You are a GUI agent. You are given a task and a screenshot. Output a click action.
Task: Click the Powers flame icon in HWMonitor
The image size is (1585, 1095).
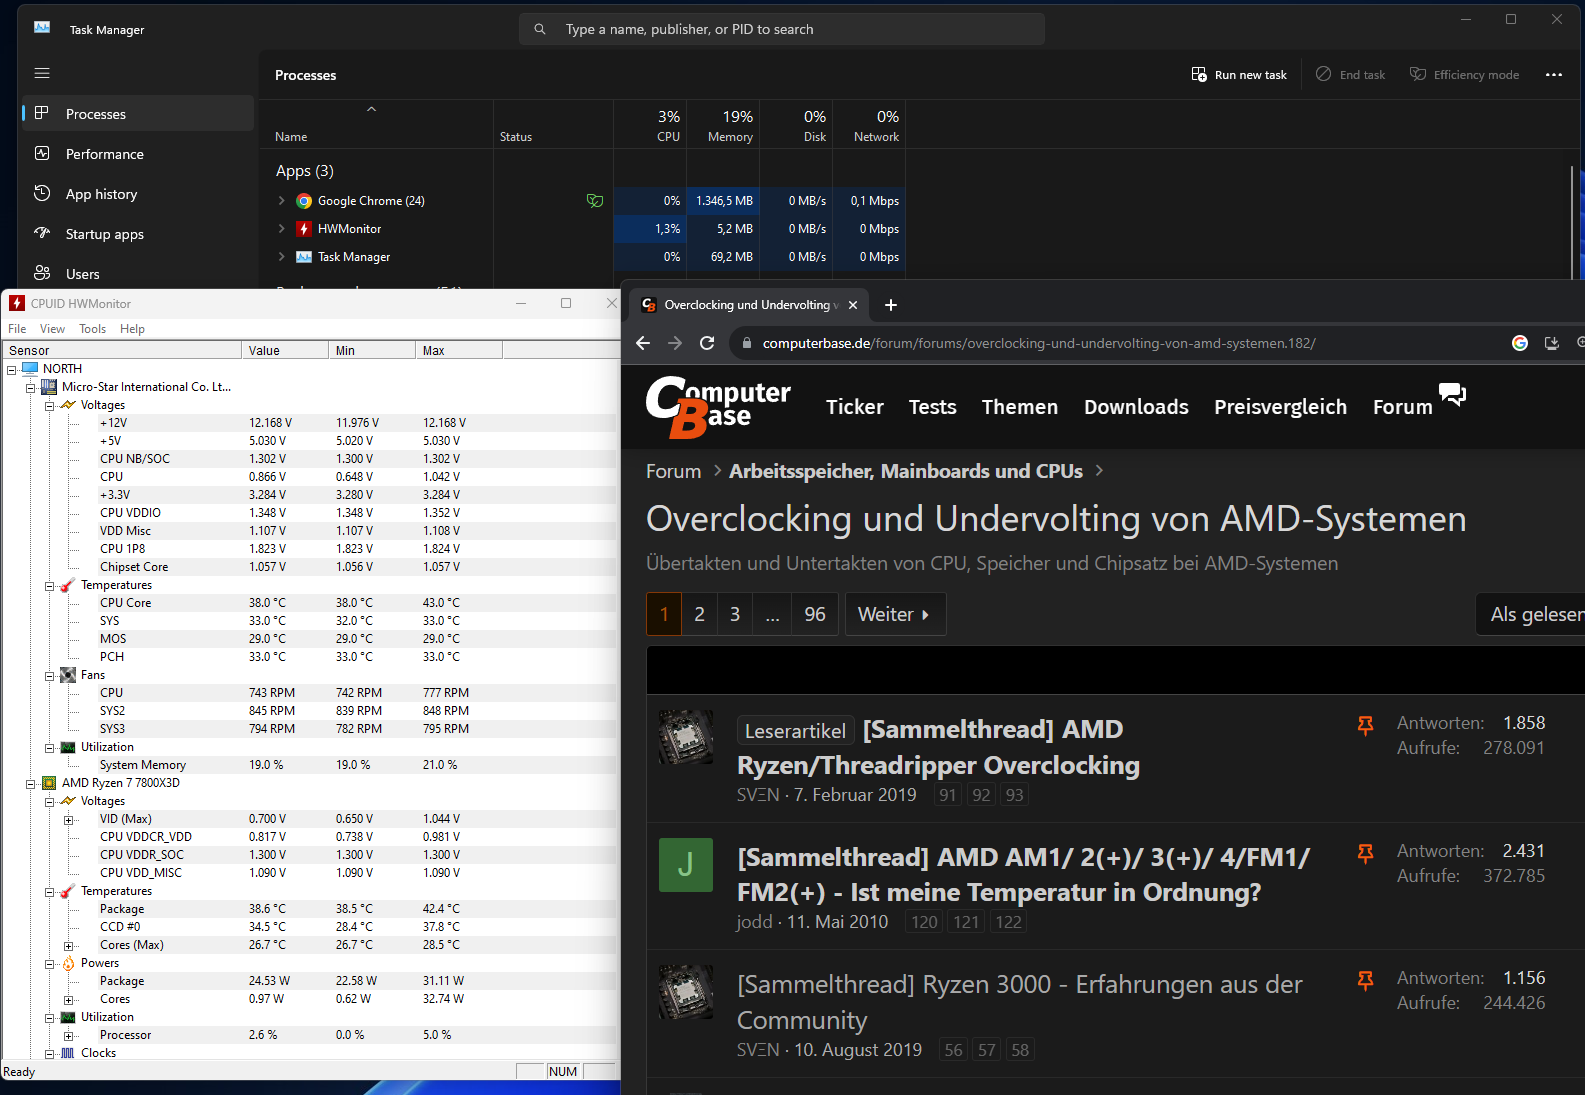pyautogui.click(x=68, y=963)
